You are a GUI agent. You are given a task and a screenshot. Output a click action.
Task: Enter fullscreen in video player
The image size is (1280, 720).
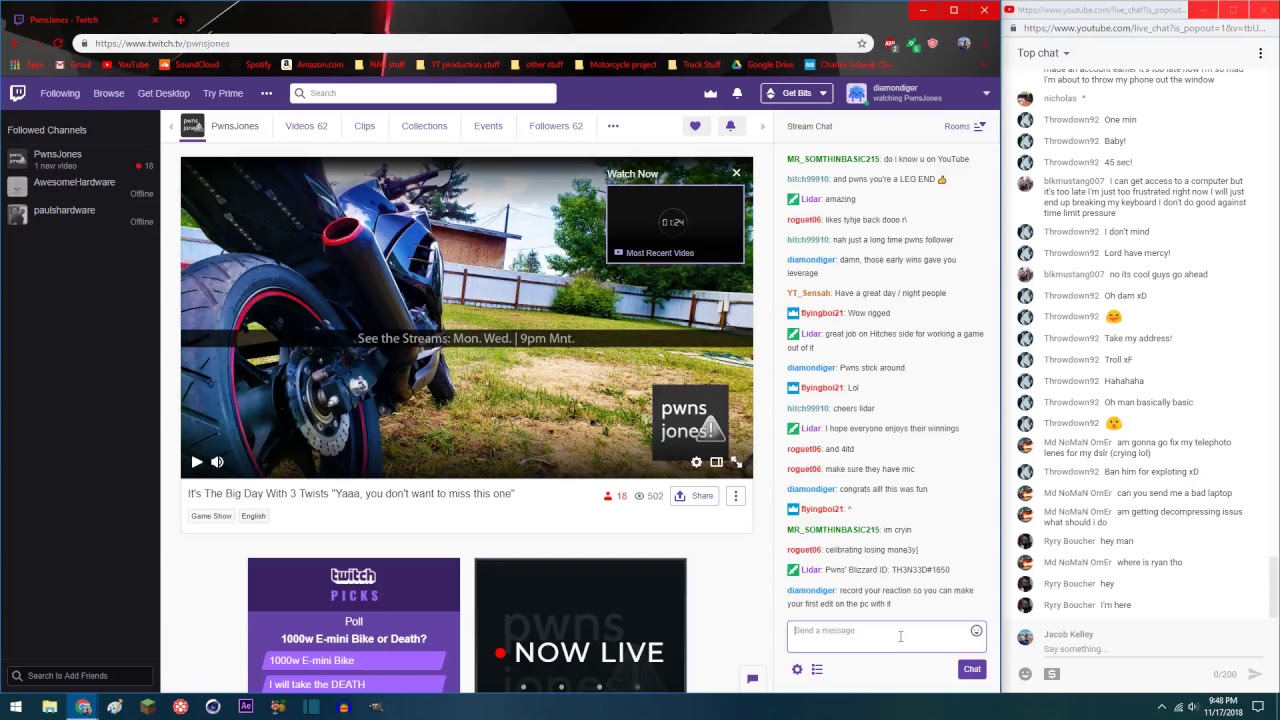[x=737, y=462]
